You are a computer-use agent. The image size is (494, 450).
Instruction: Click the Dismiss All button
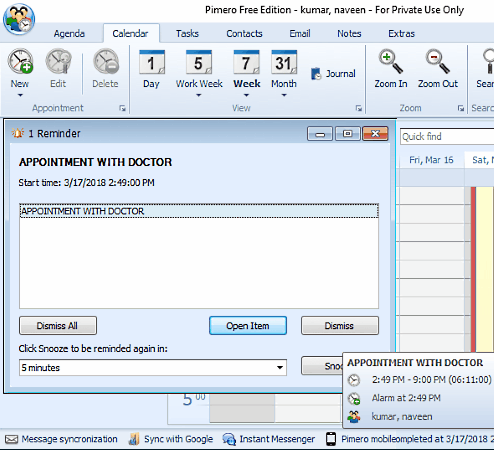coord(58,326)
